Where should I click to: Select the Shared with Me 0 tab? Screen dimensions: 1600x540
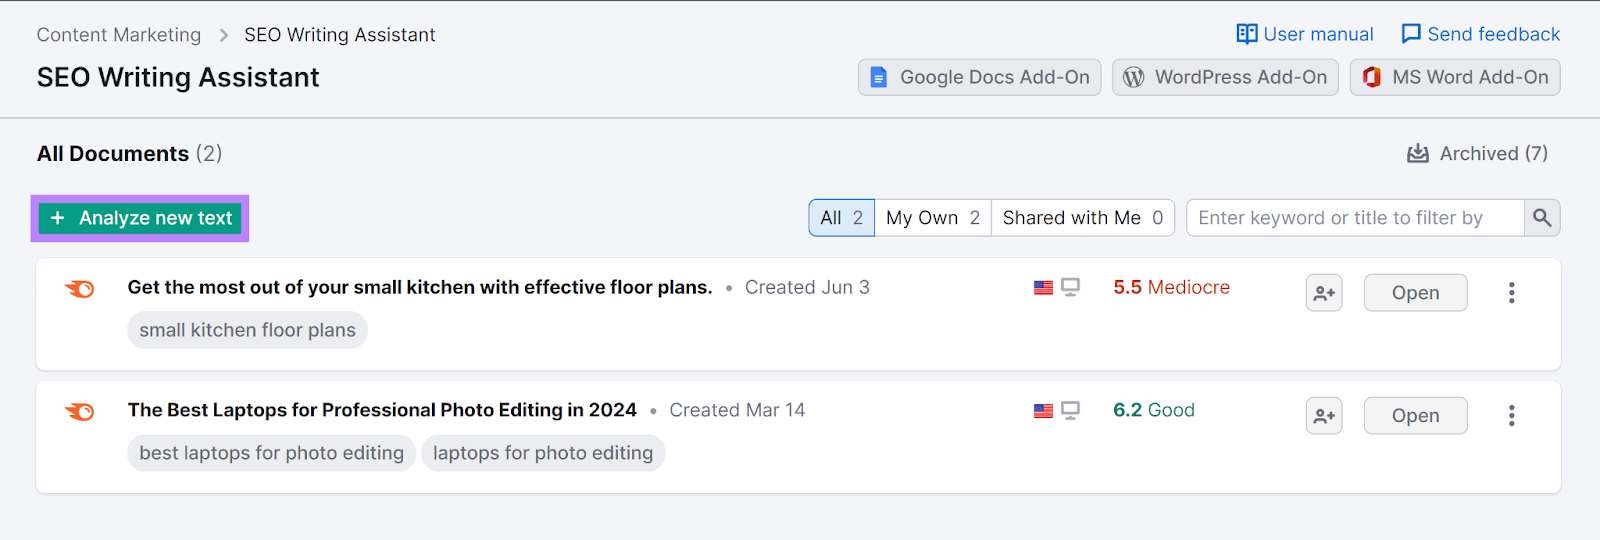(1083, 218)
